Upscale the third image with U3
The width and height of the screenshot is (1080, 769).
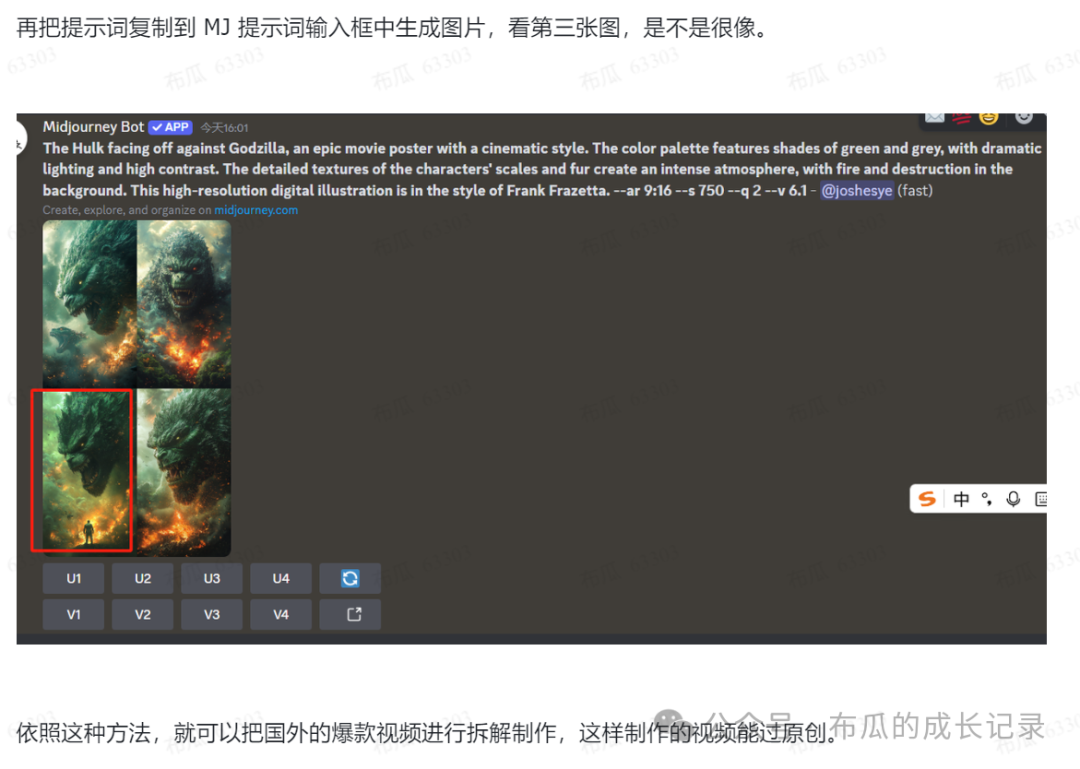(211, 578)
